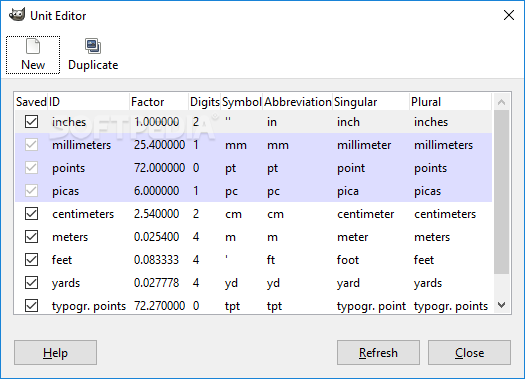The height and width of the screenshot is (379, 525).
Task: Click the New unit page icon
Action: [33, 47]
